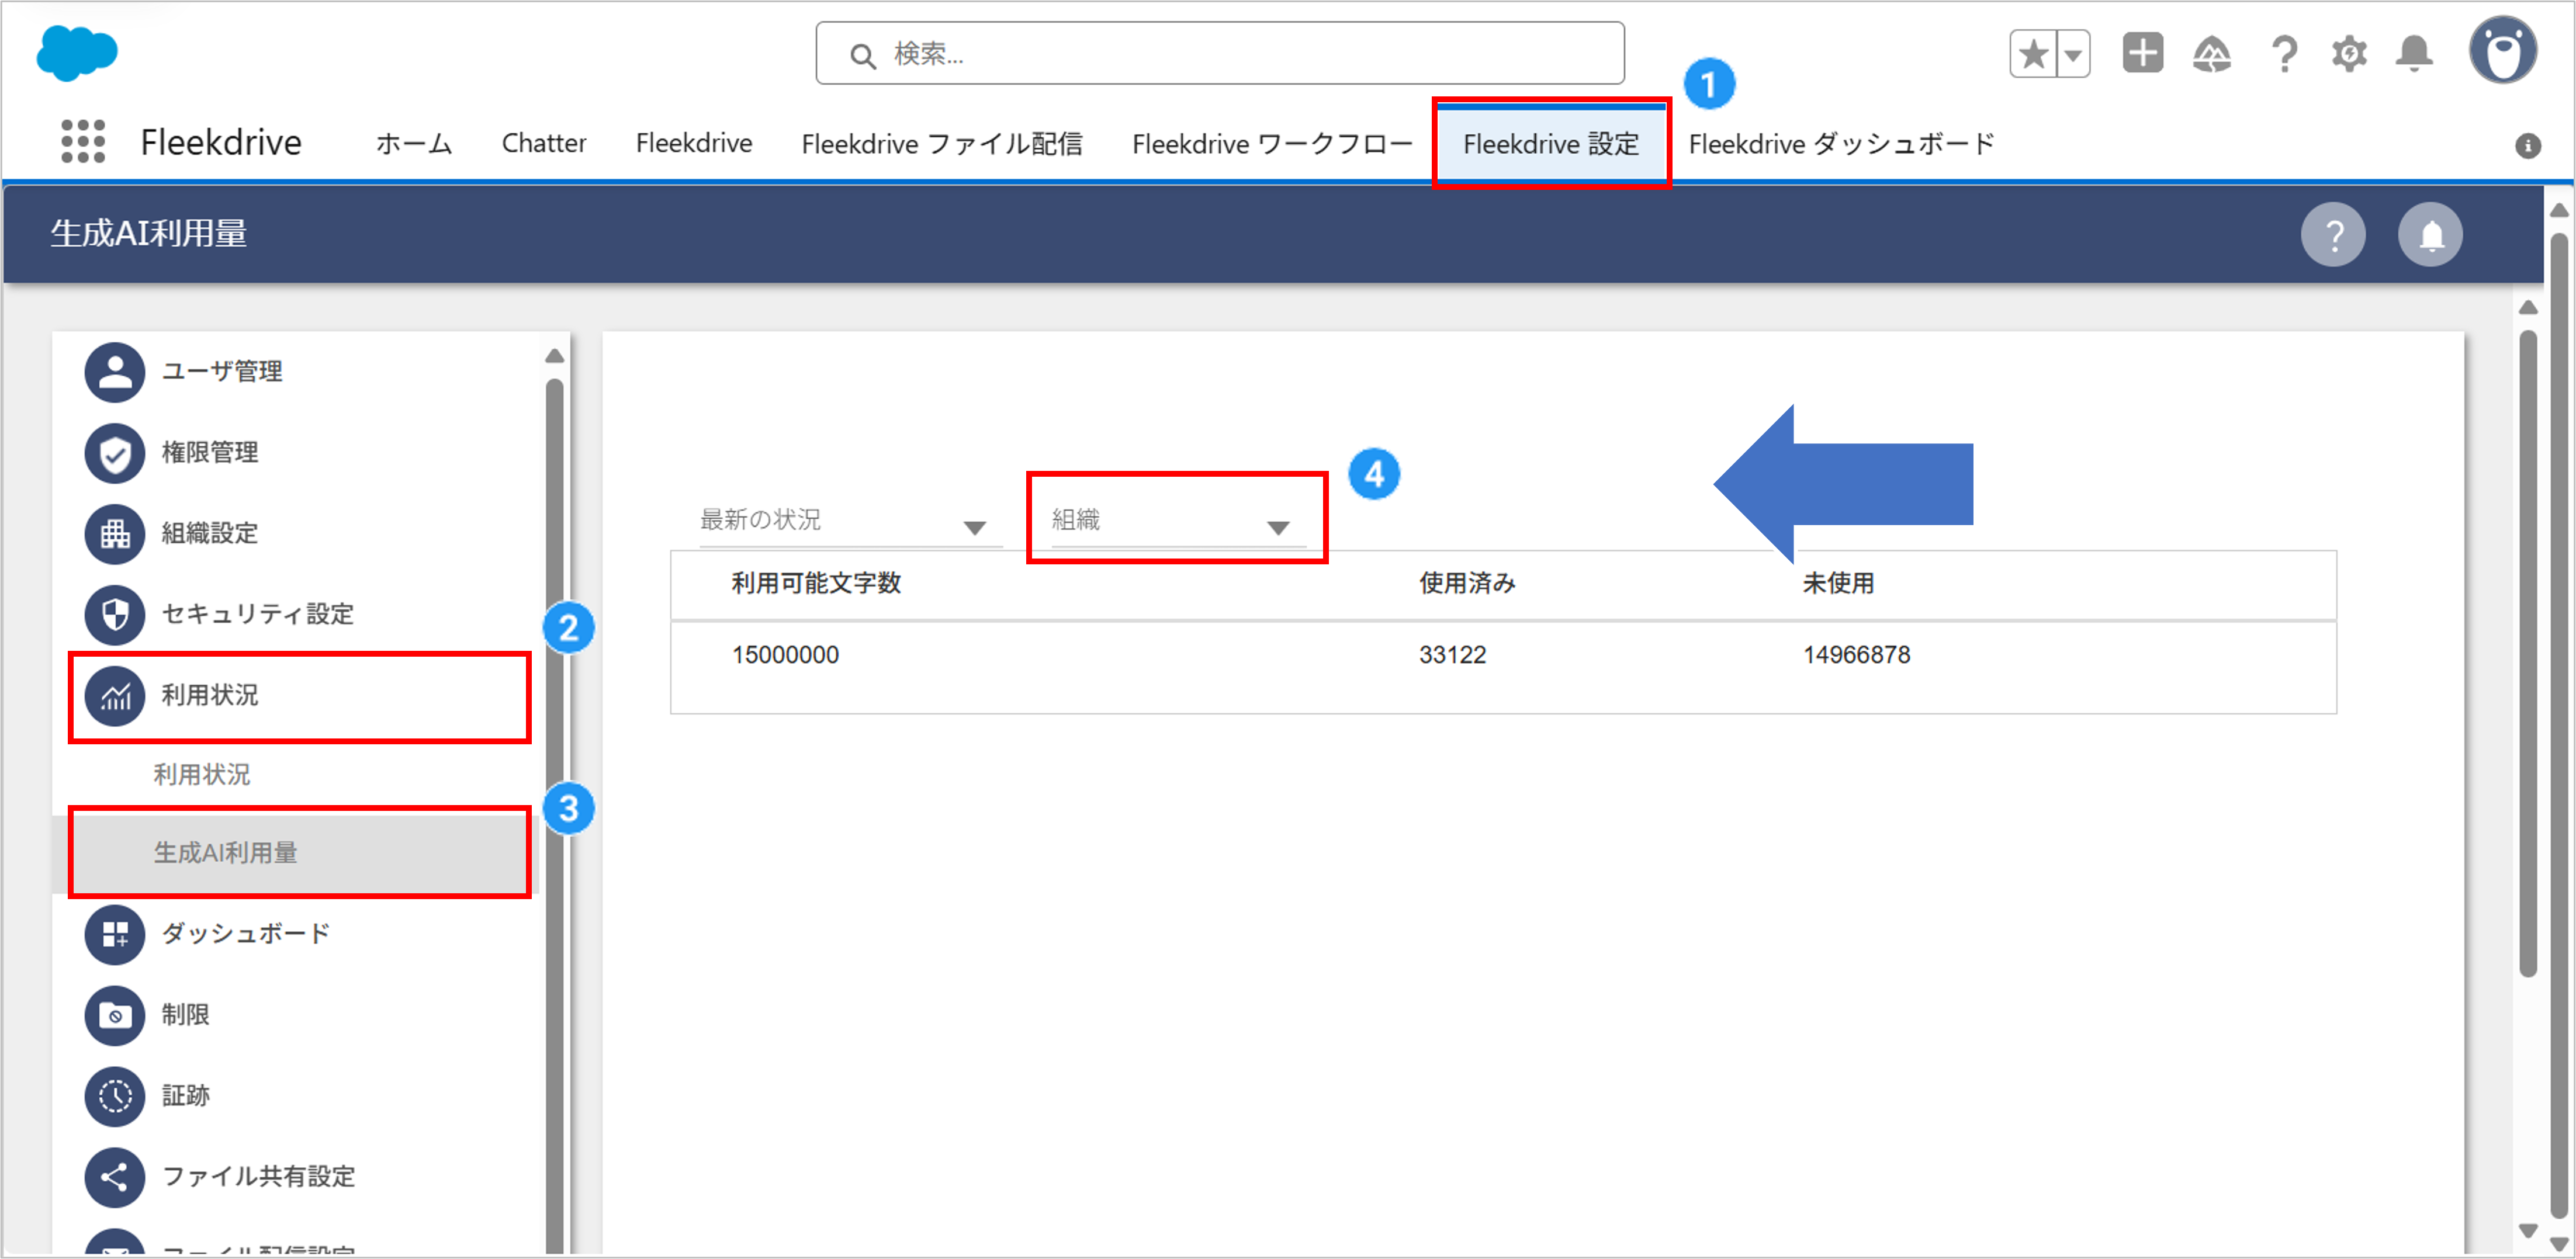Click the 利用状況 chart icon

pos(115,696)
